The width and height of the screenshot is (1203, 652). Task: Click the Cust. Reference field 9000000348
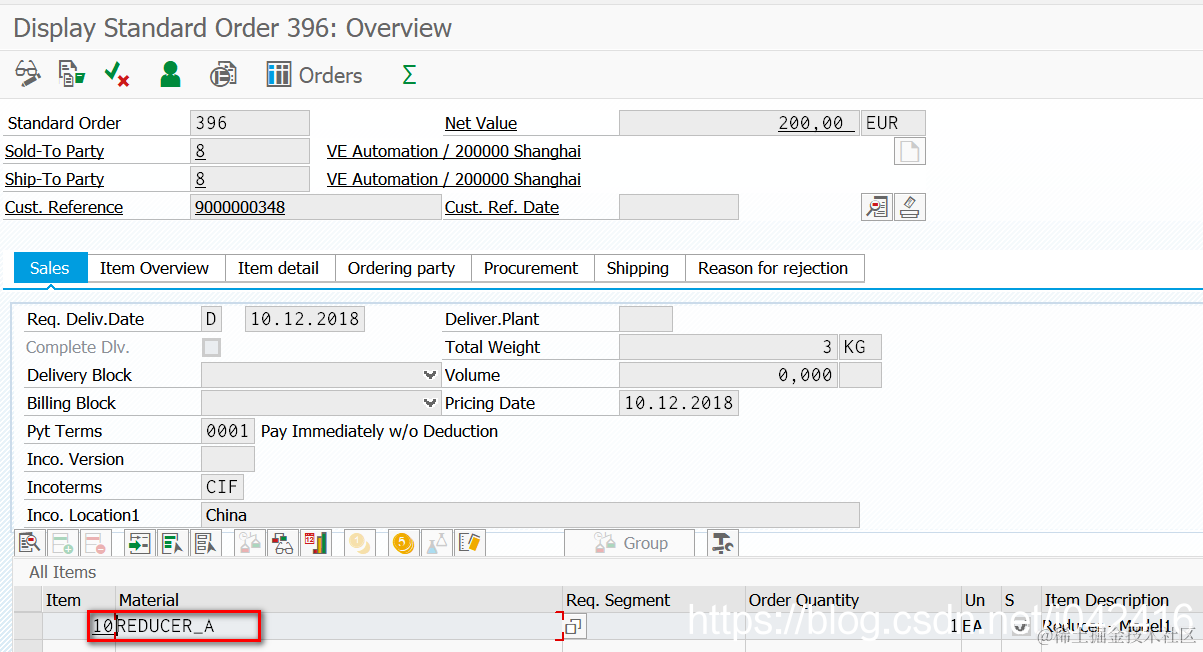tap(316, 207)
